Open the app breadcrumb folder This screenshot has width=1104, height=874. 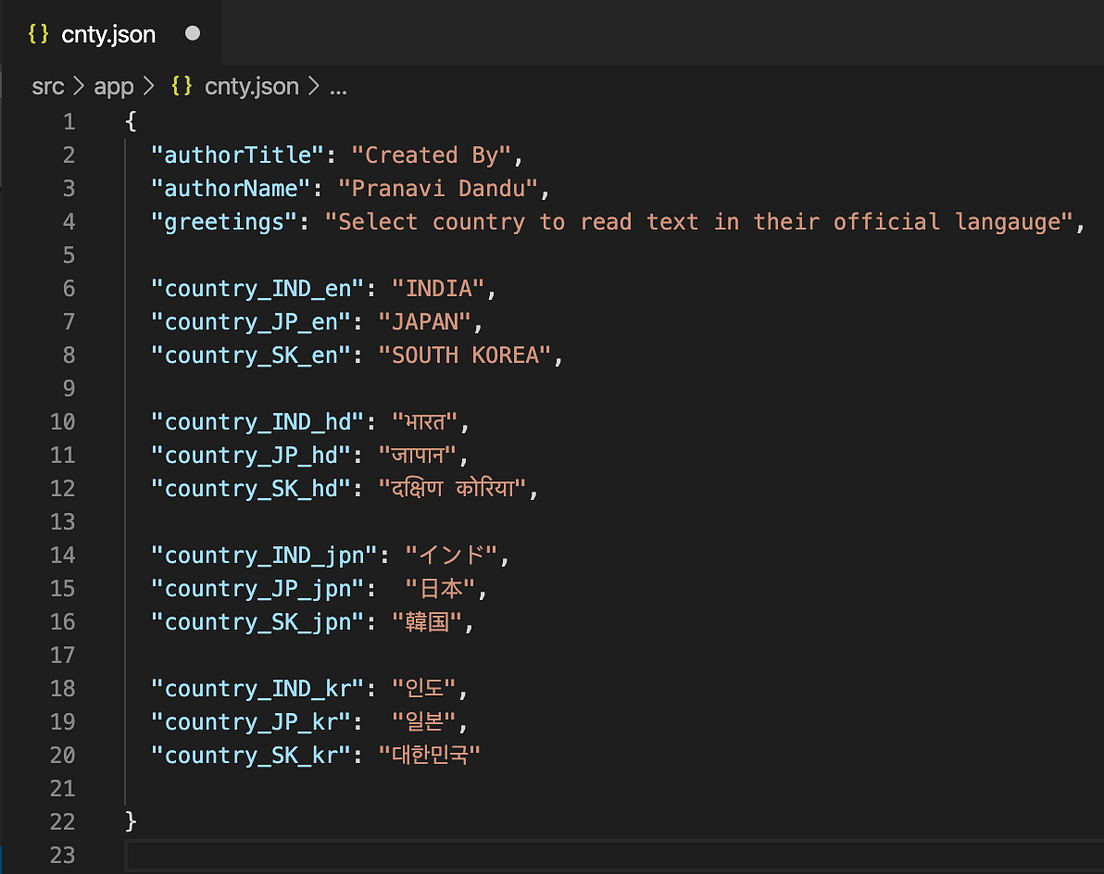[113, 87]
